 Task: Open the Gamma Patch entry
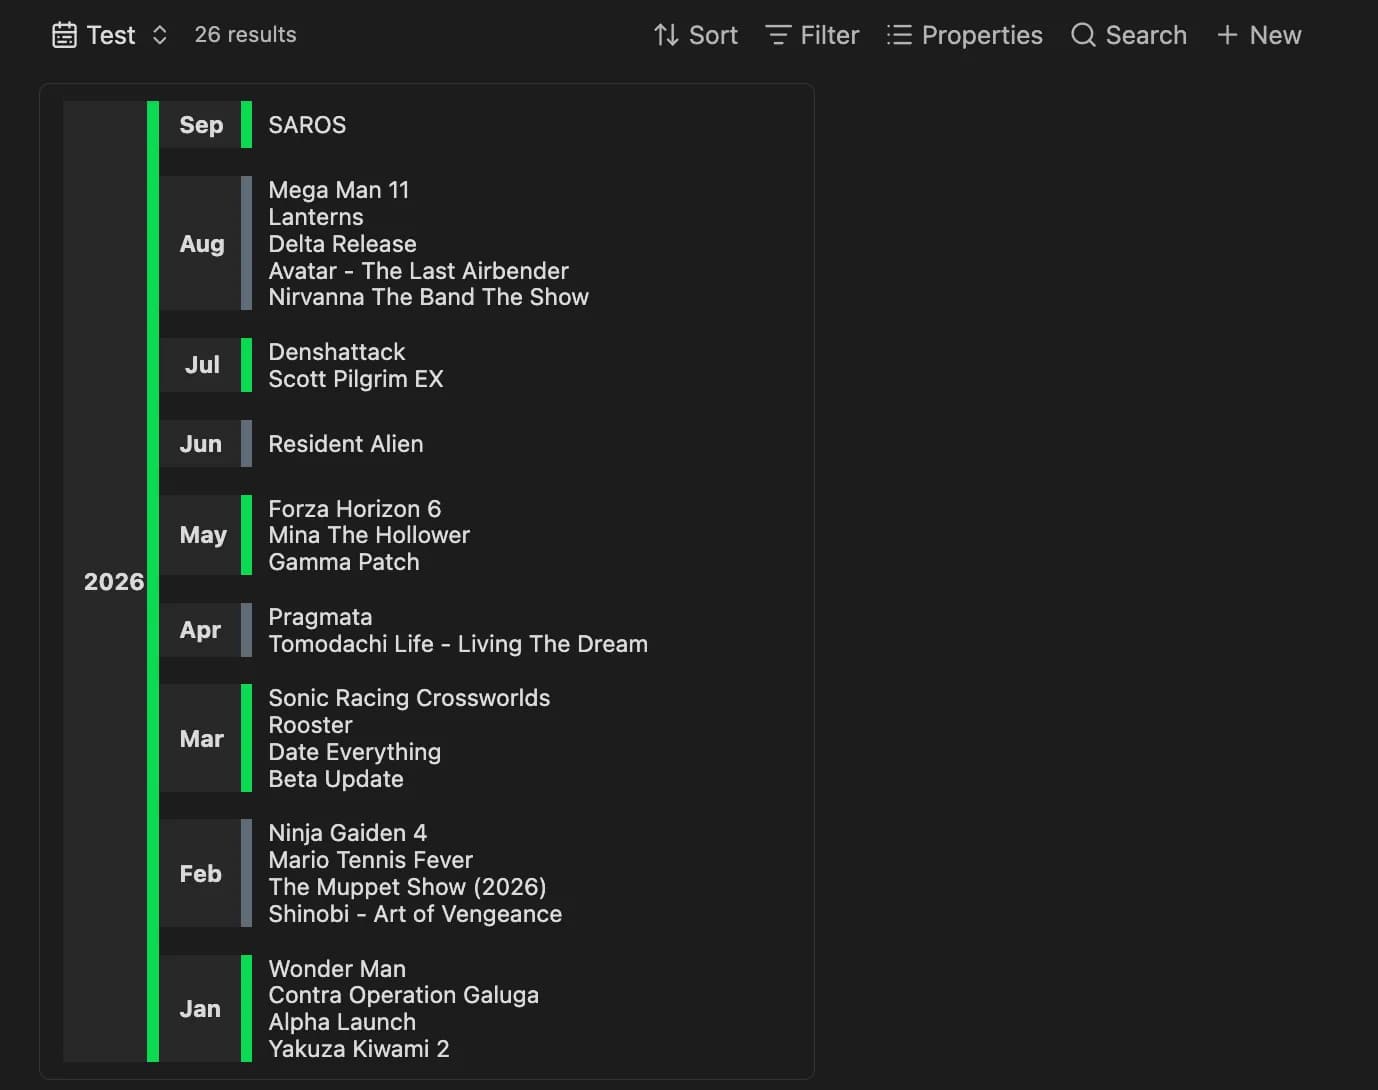pyautogui.click(x=344, y=562)
